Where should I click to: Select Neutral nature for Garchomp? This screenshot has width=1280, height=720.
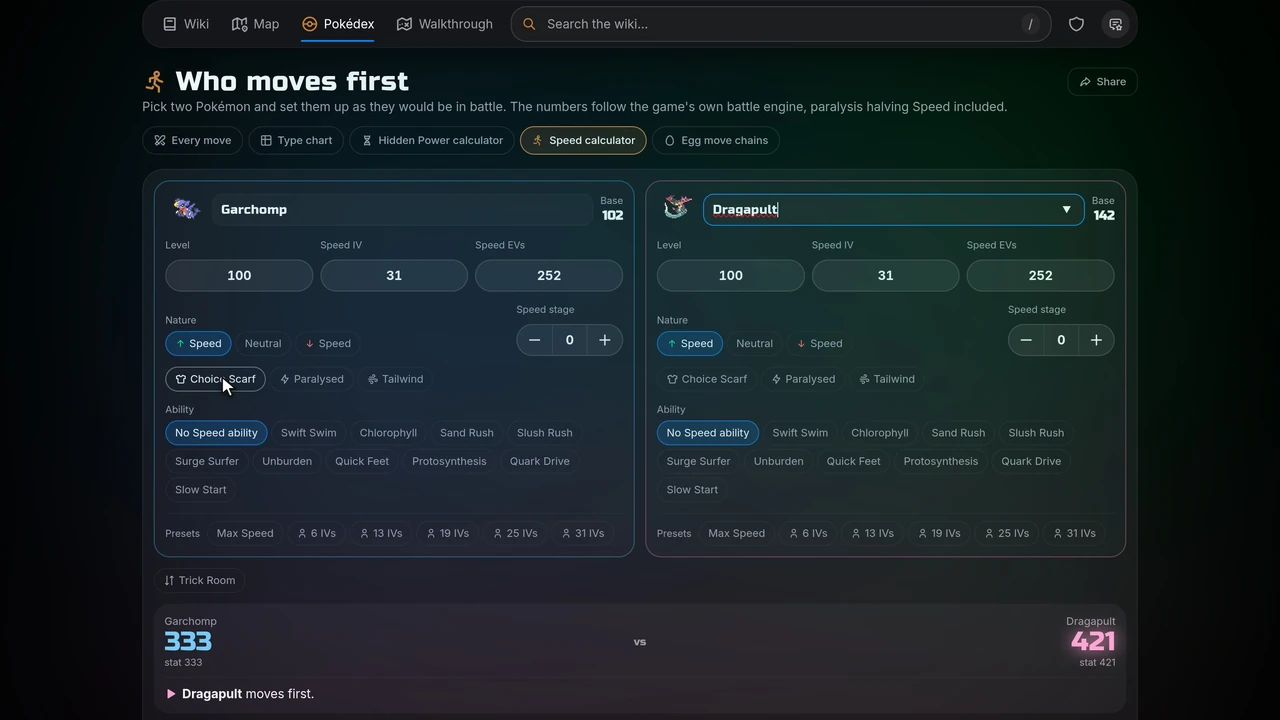tap(263, 343)
